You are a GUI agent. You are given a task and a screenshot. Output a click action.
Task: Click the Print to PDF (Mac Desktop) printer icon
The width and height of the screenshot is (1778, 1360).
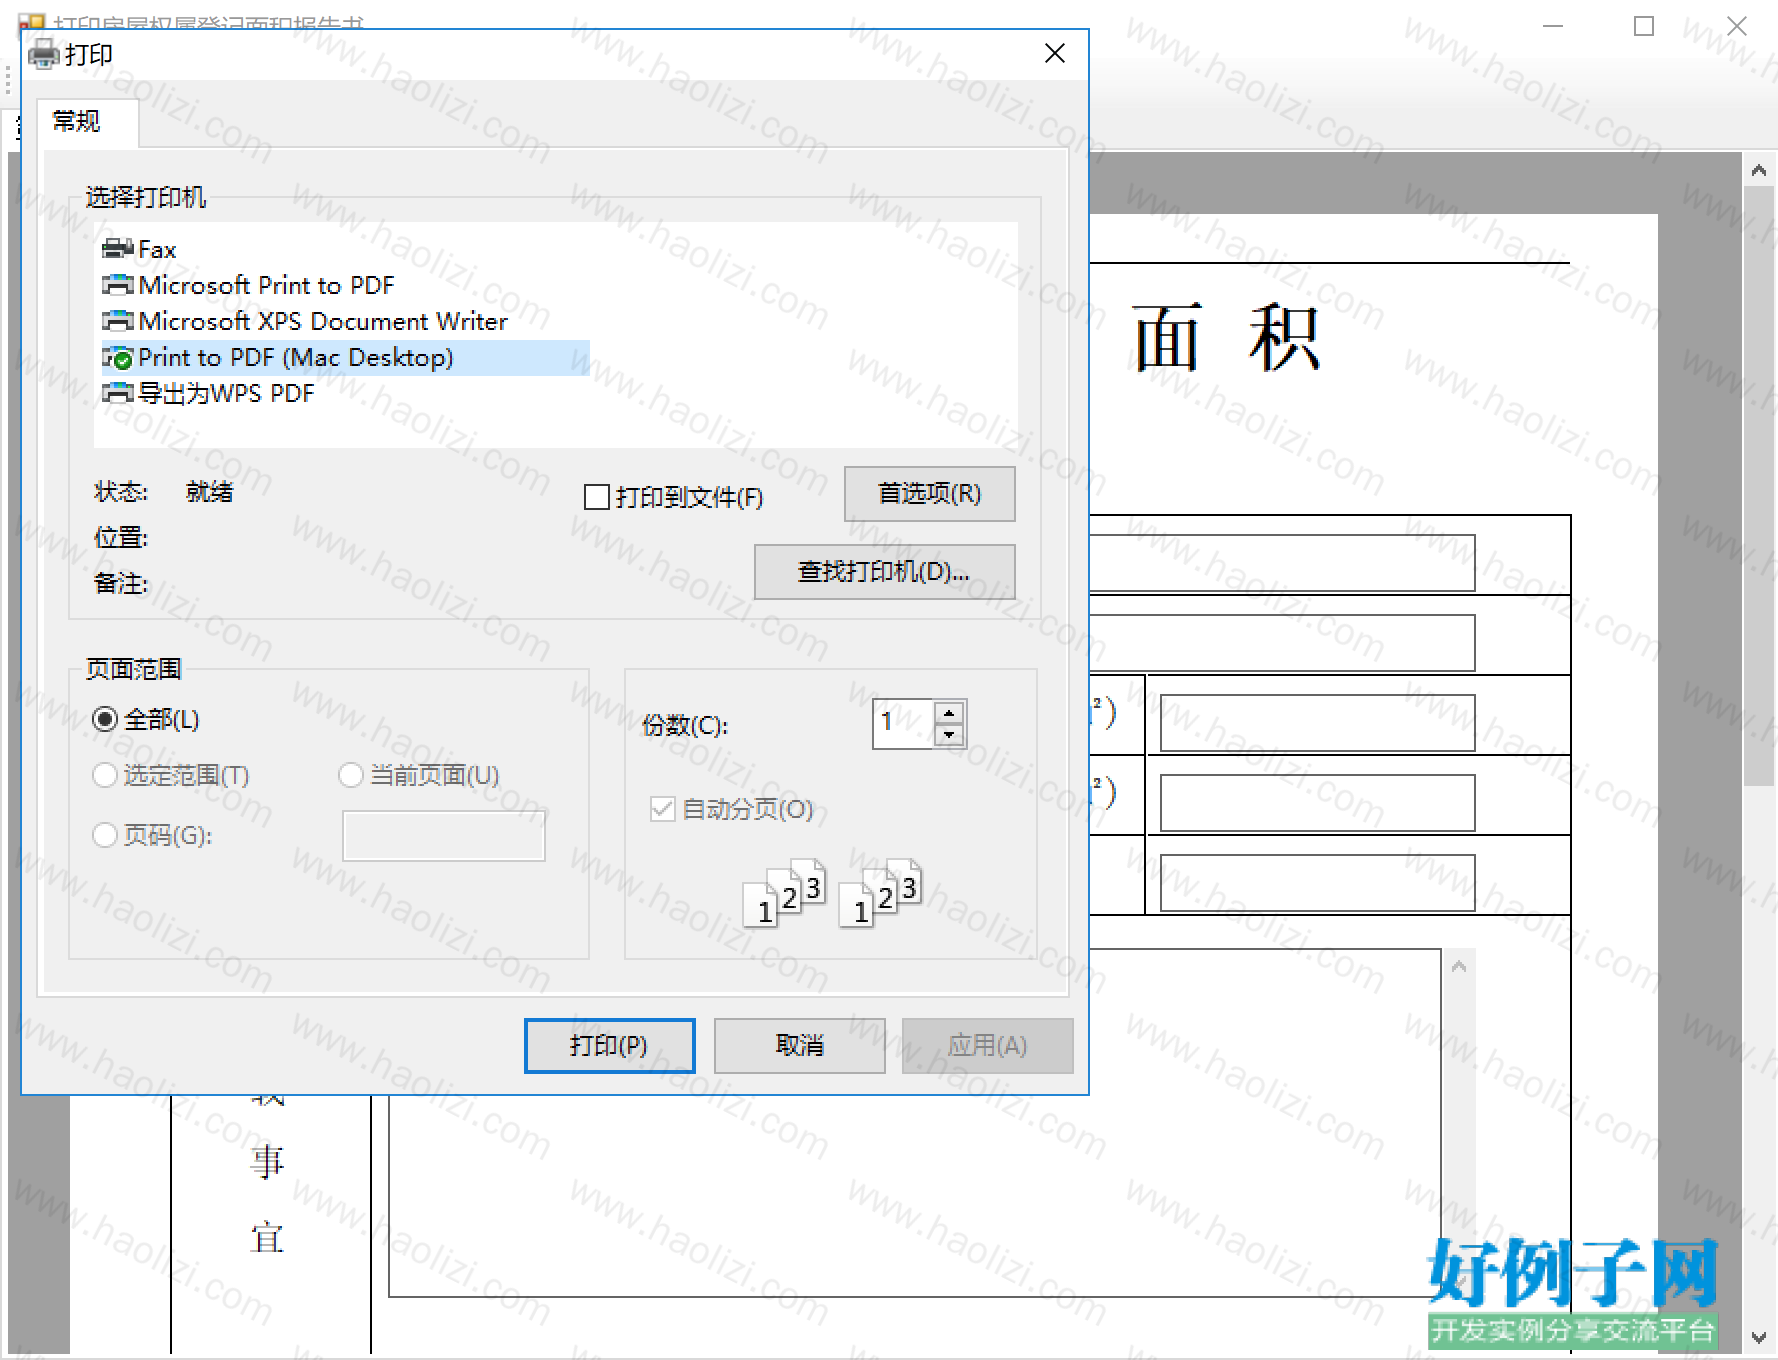coord(118,357)
